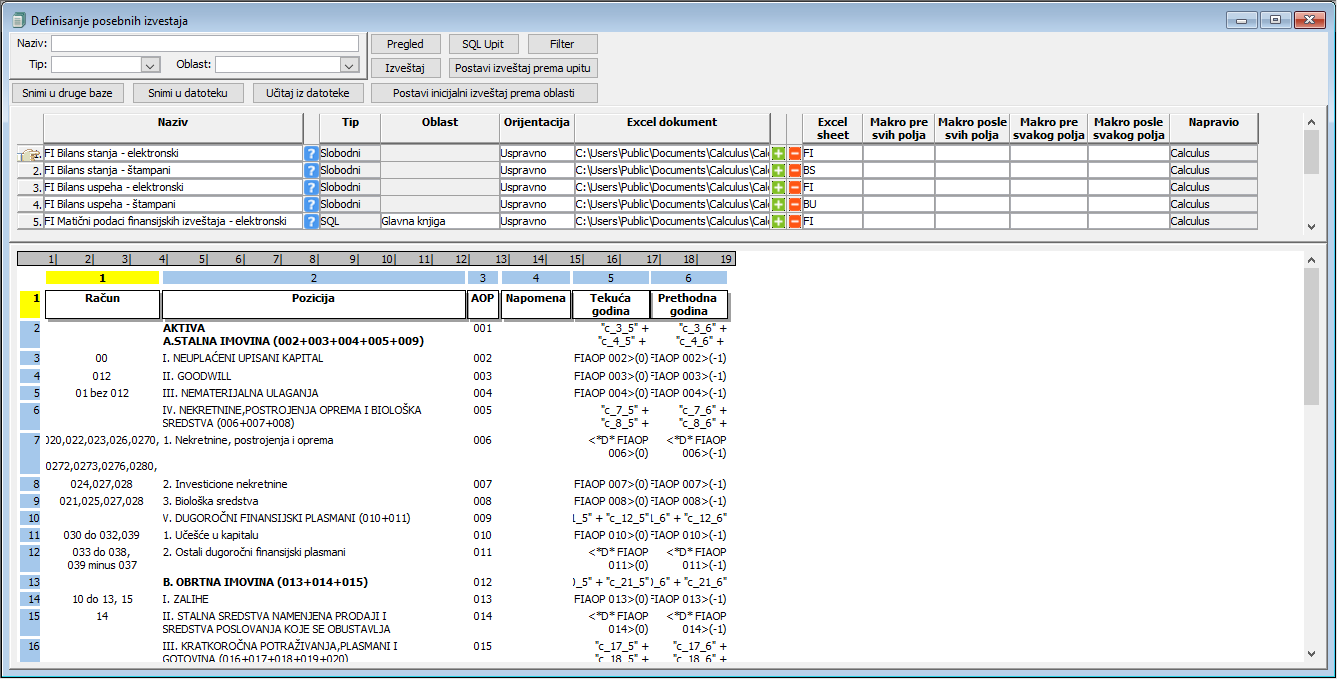Click red minus icon in FI Bilans uspeha - elektronski row
Screen dimensions: 1337x679
(795, 188)
